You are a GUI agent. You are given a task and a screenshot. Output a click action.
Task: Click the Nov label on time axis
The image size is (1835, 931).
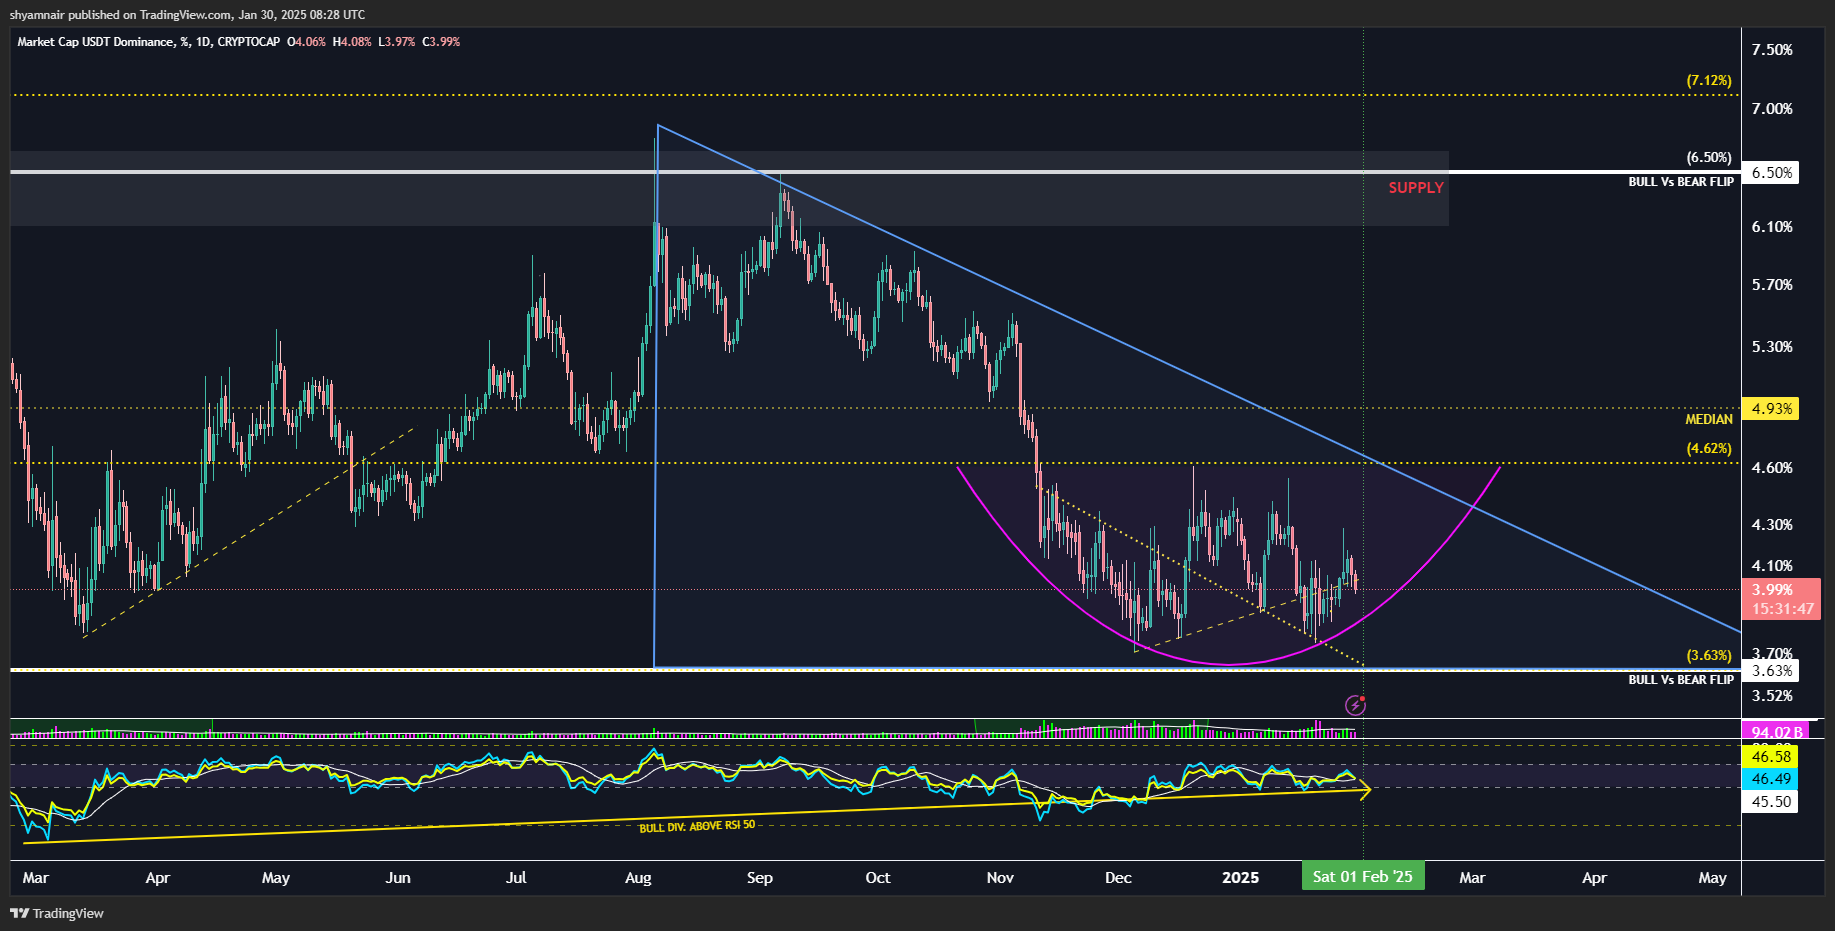[1000, 878]
